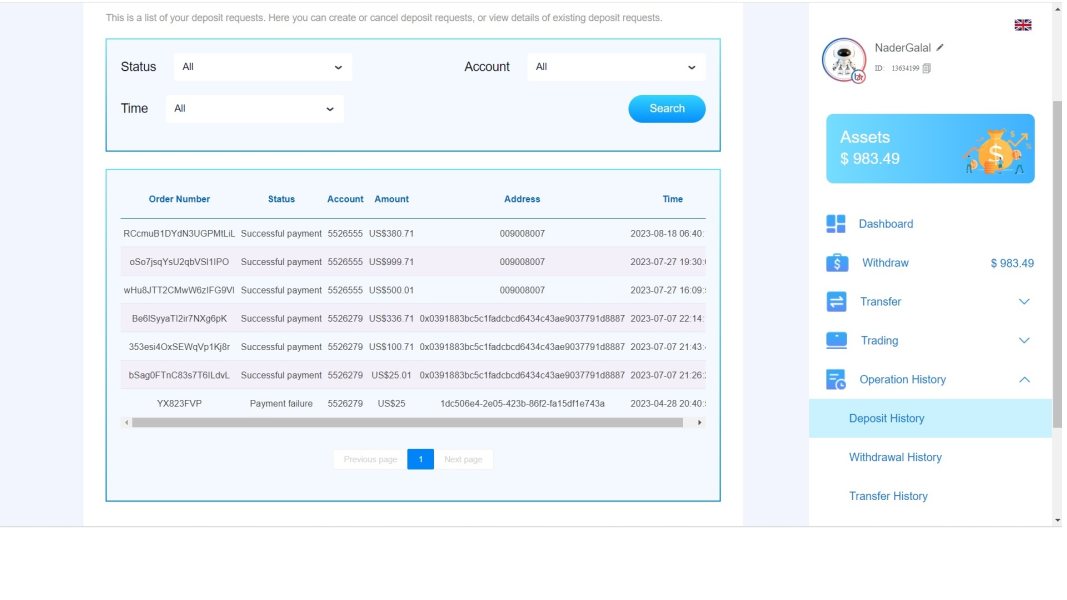Image resolution: width=1067 pixels, height=600 pixels.
Task: Open Withdraw menu item
Action: 885,263
